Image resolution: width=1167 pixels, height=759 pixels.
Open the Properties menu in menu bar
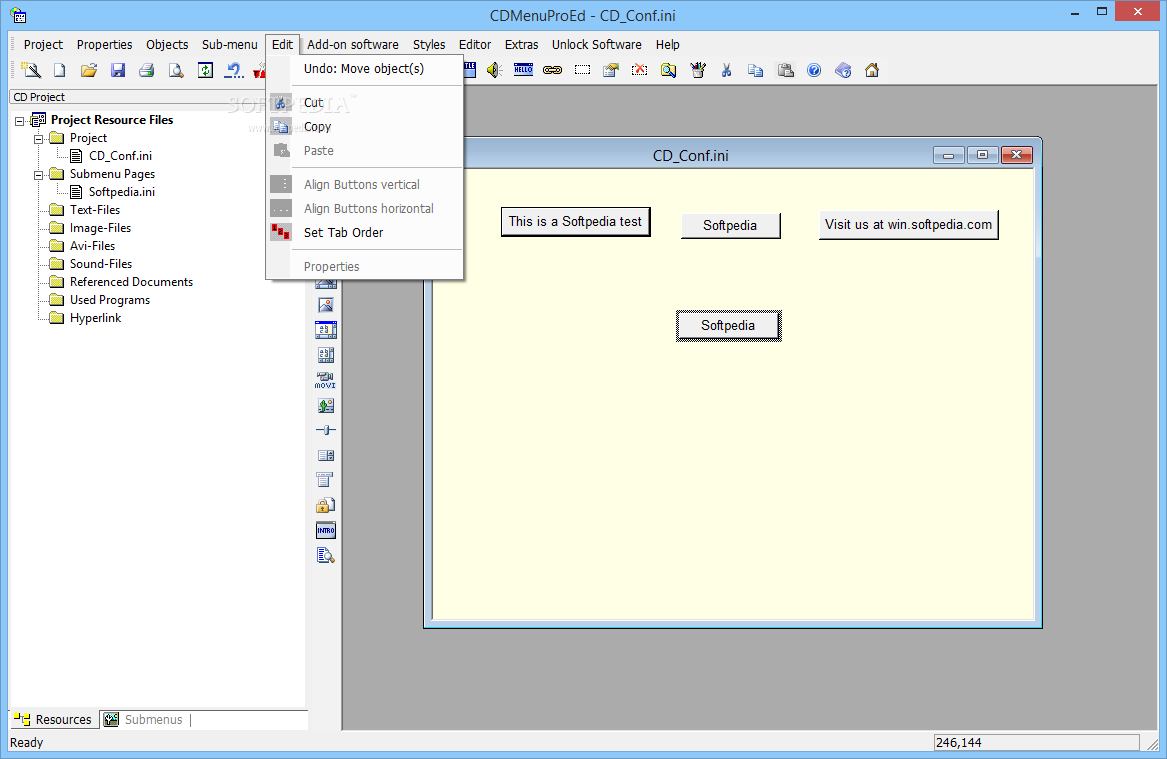(x=104, y=45)
